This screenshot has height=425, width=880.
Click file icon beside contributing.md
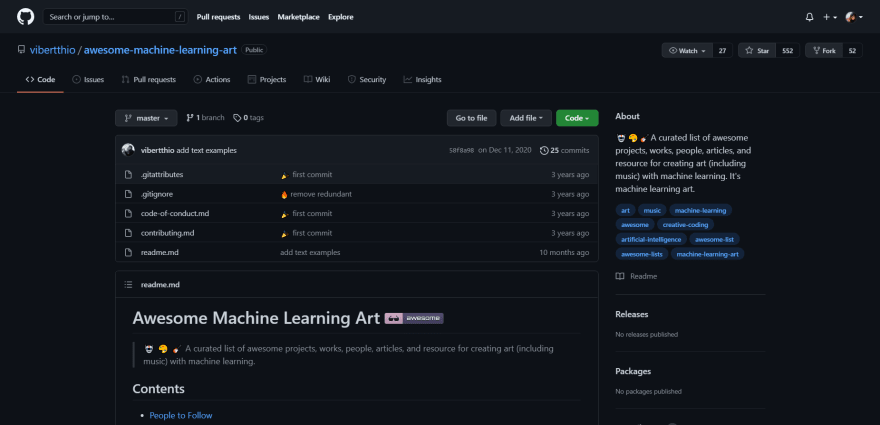[129, 233]
